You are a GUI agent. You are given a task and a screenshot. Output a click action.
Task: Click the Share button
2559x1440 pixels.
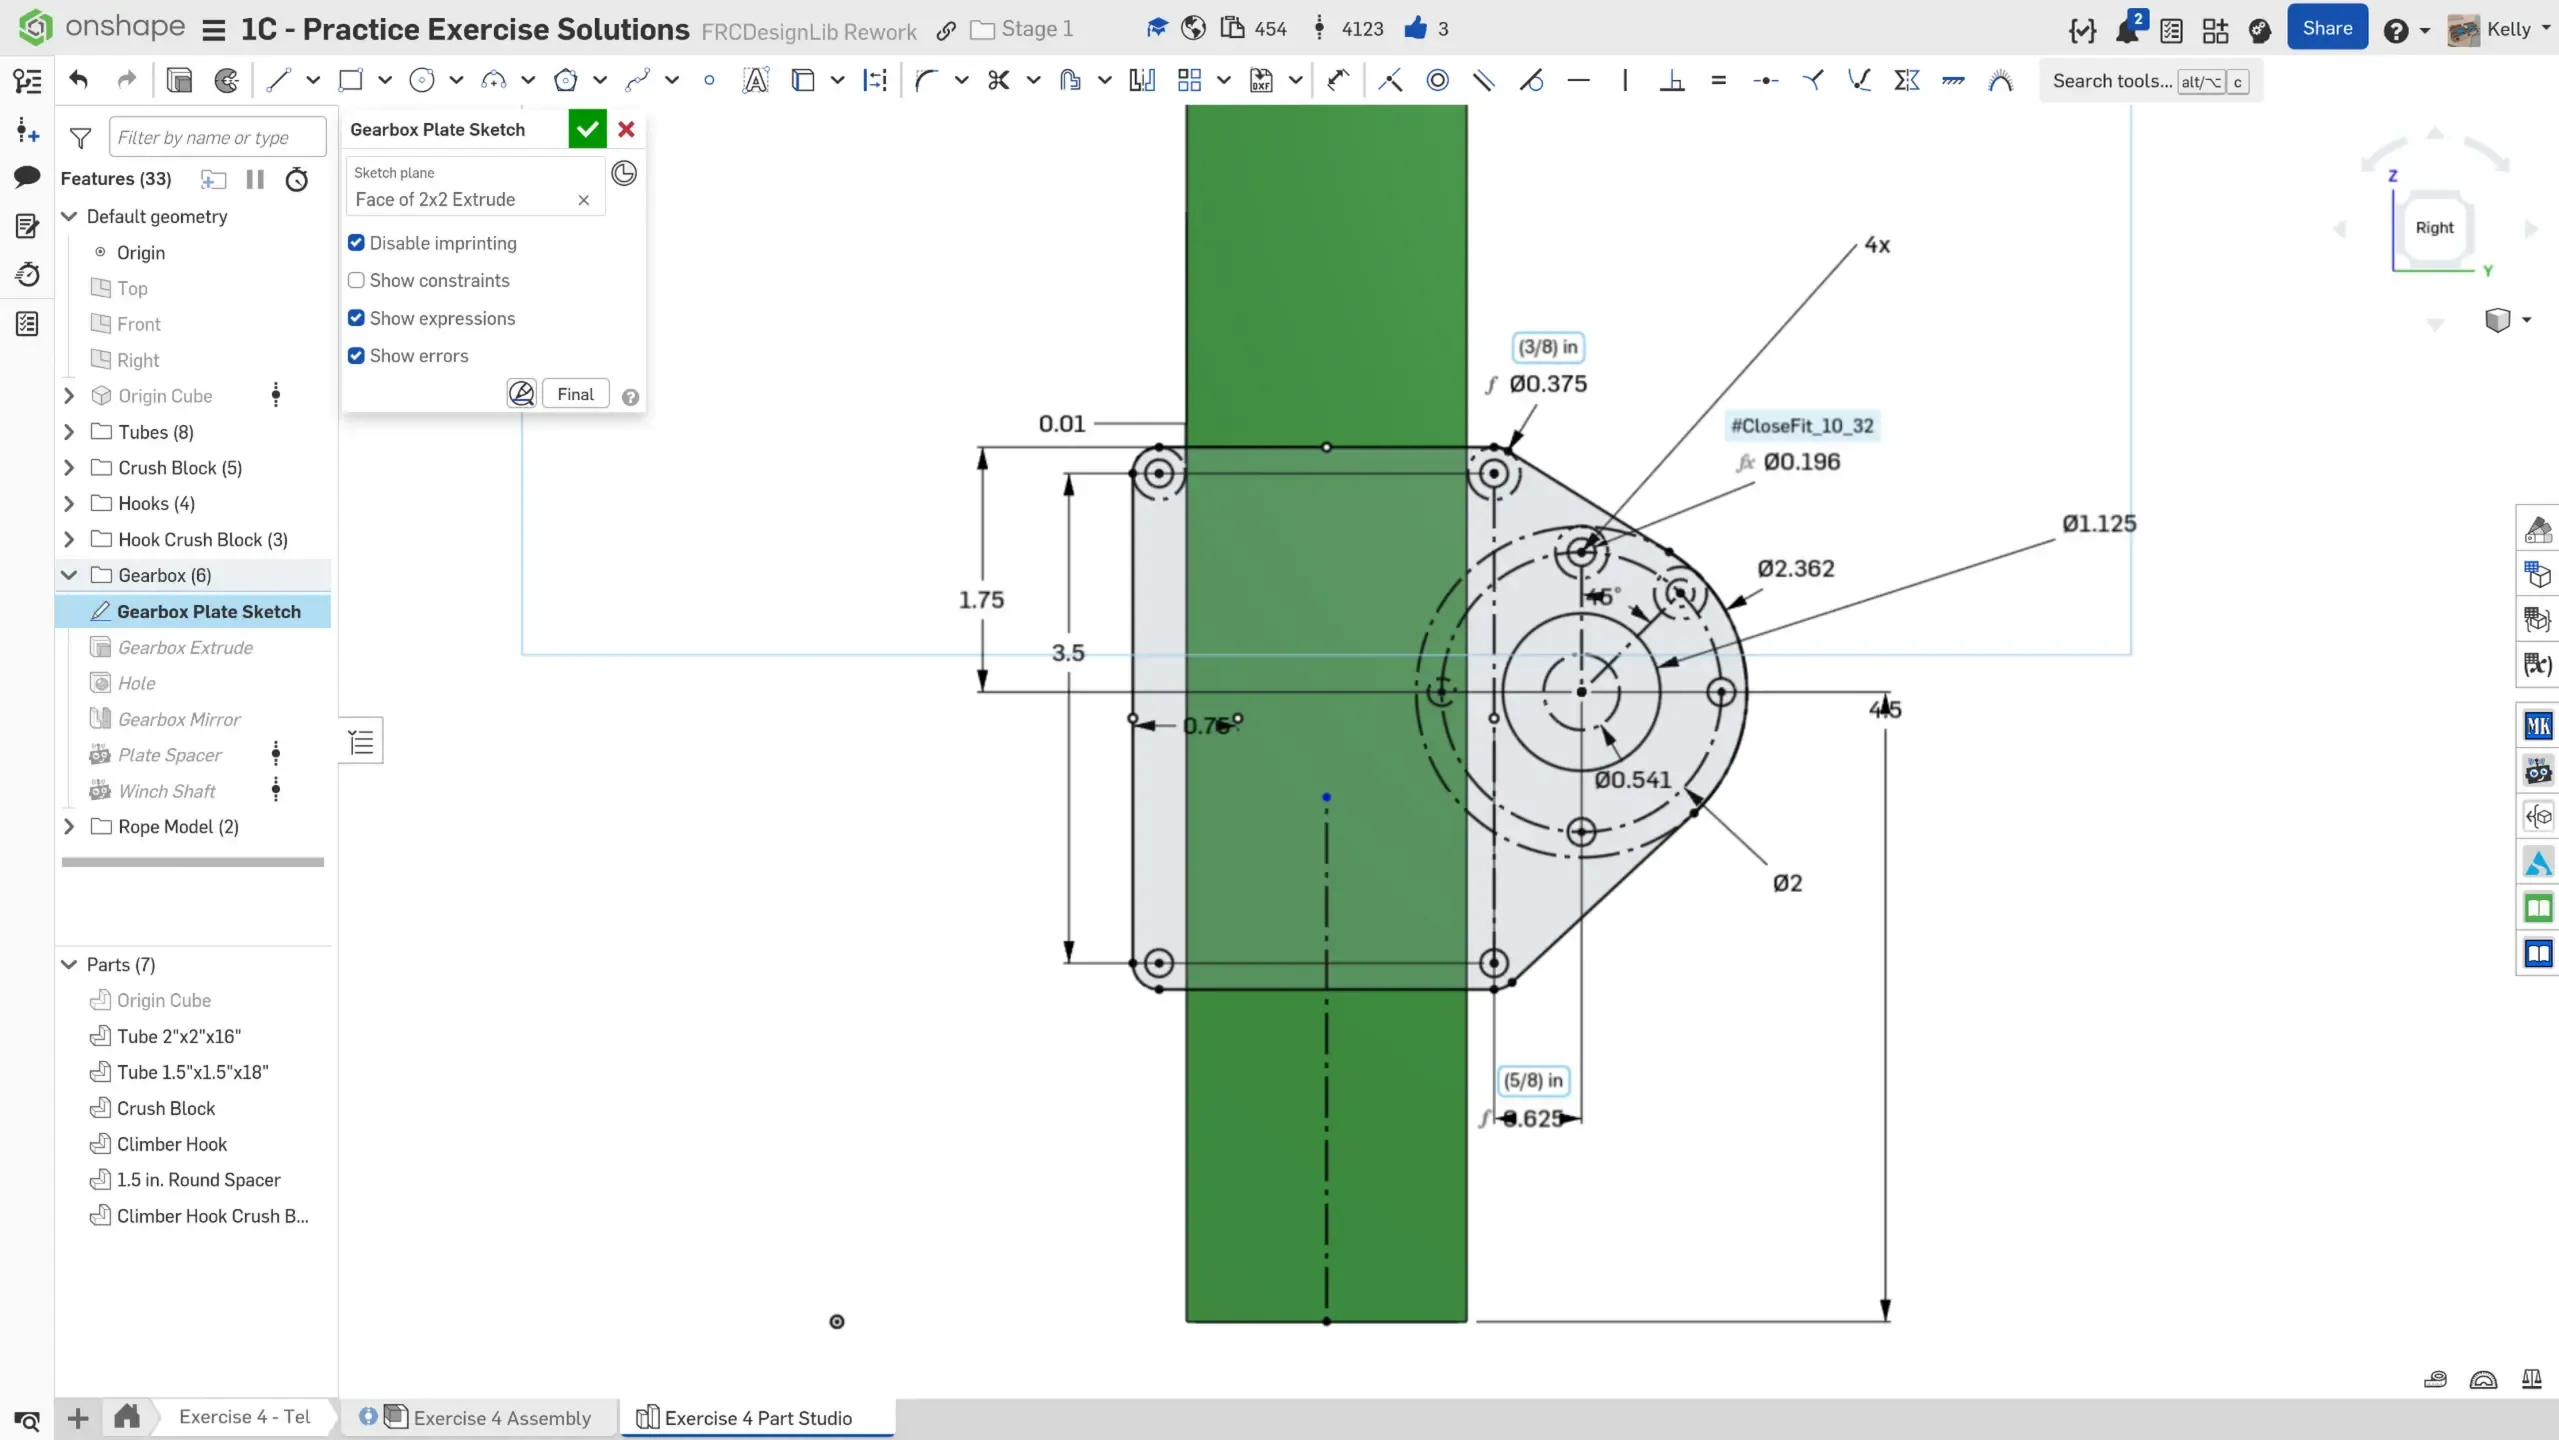pos(2326,29)
